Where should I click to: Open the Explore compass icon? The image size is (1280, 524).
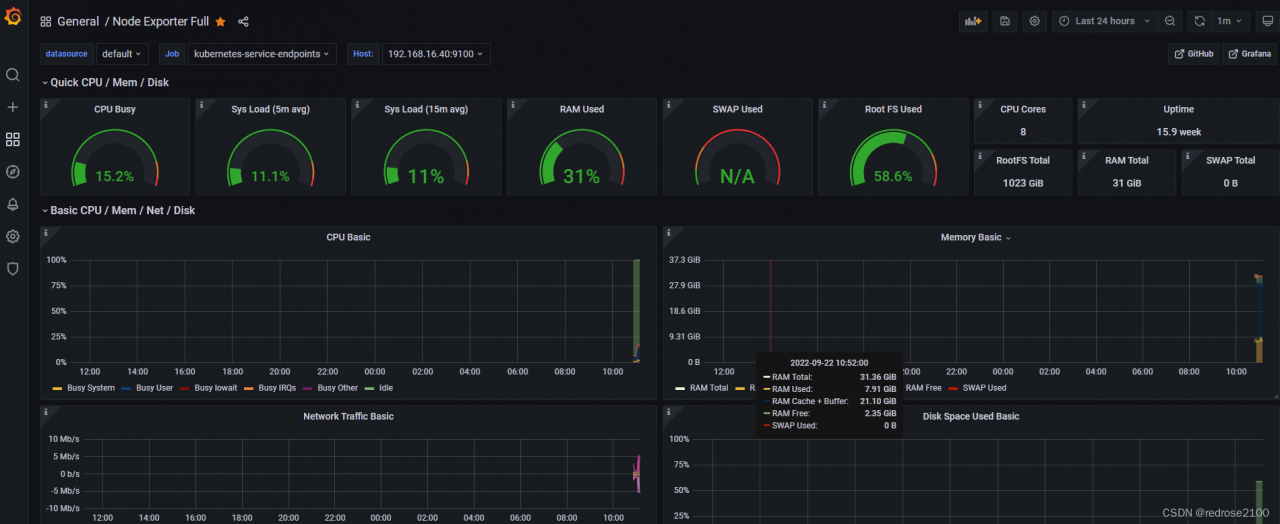click(13, 172)
